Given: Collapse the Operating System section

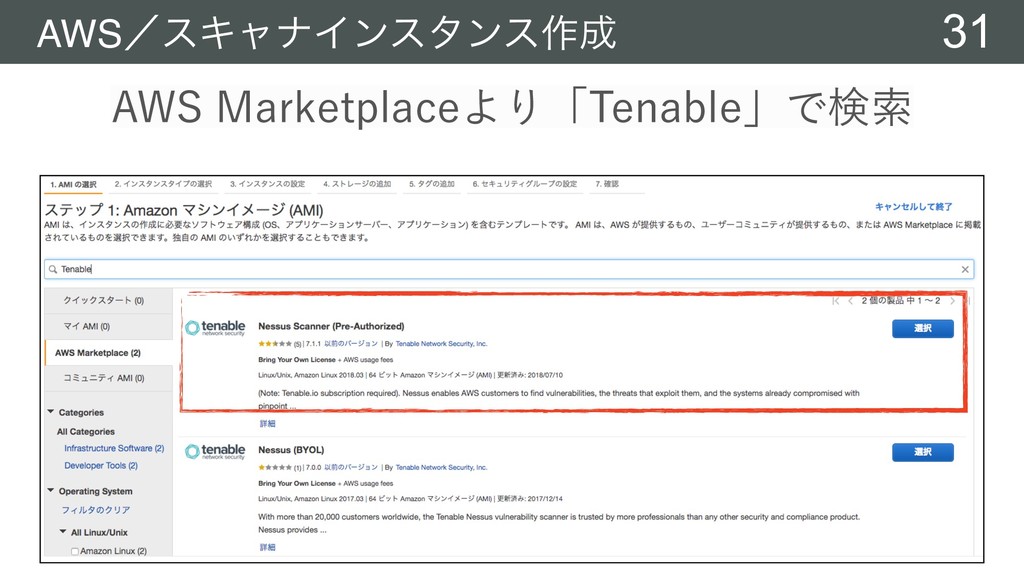Looking at the screenshot, I should (x=50, y=490).
